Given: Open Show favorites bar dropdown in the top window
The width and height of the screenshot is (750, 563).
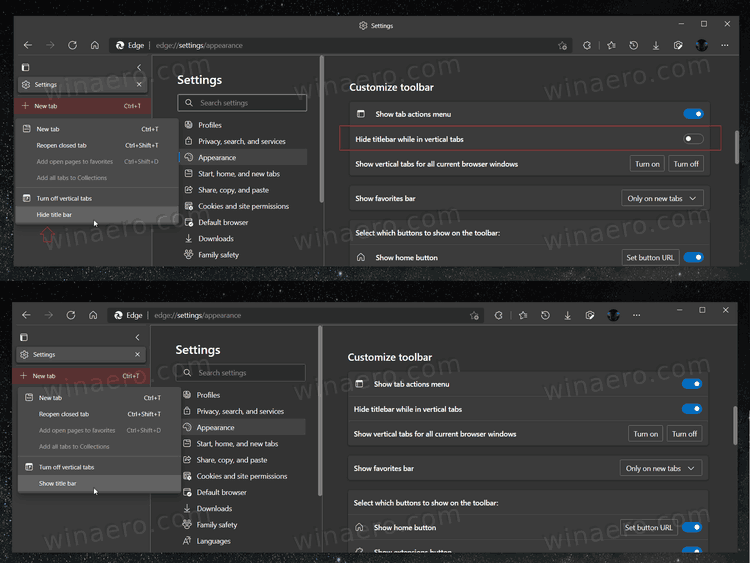Looking at the screenshot, I should pyautogui.click(x=662, y=198).
